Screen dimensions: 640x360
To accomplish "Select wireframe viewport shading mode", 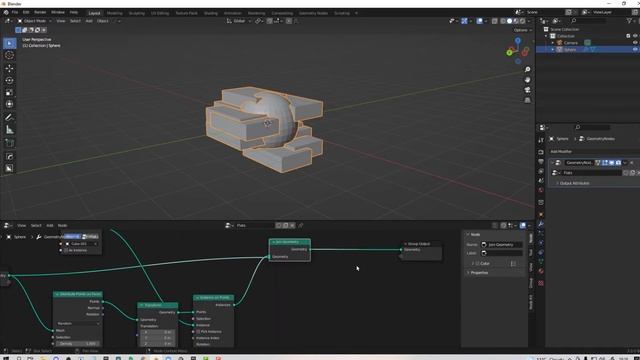I will tap(503, 21).
